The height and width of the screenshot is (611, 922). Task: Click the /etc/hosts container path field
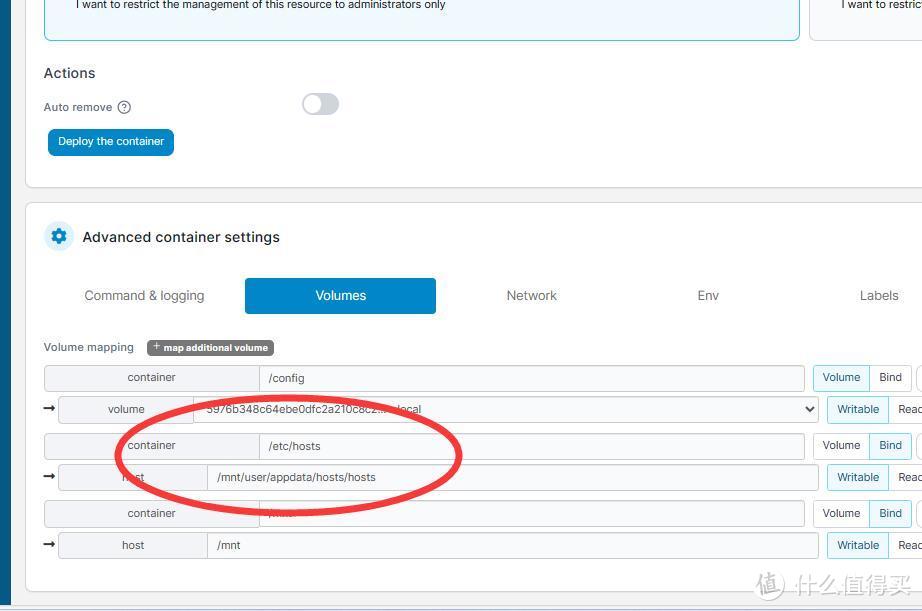pyautogui.click(x=535, y=445)
